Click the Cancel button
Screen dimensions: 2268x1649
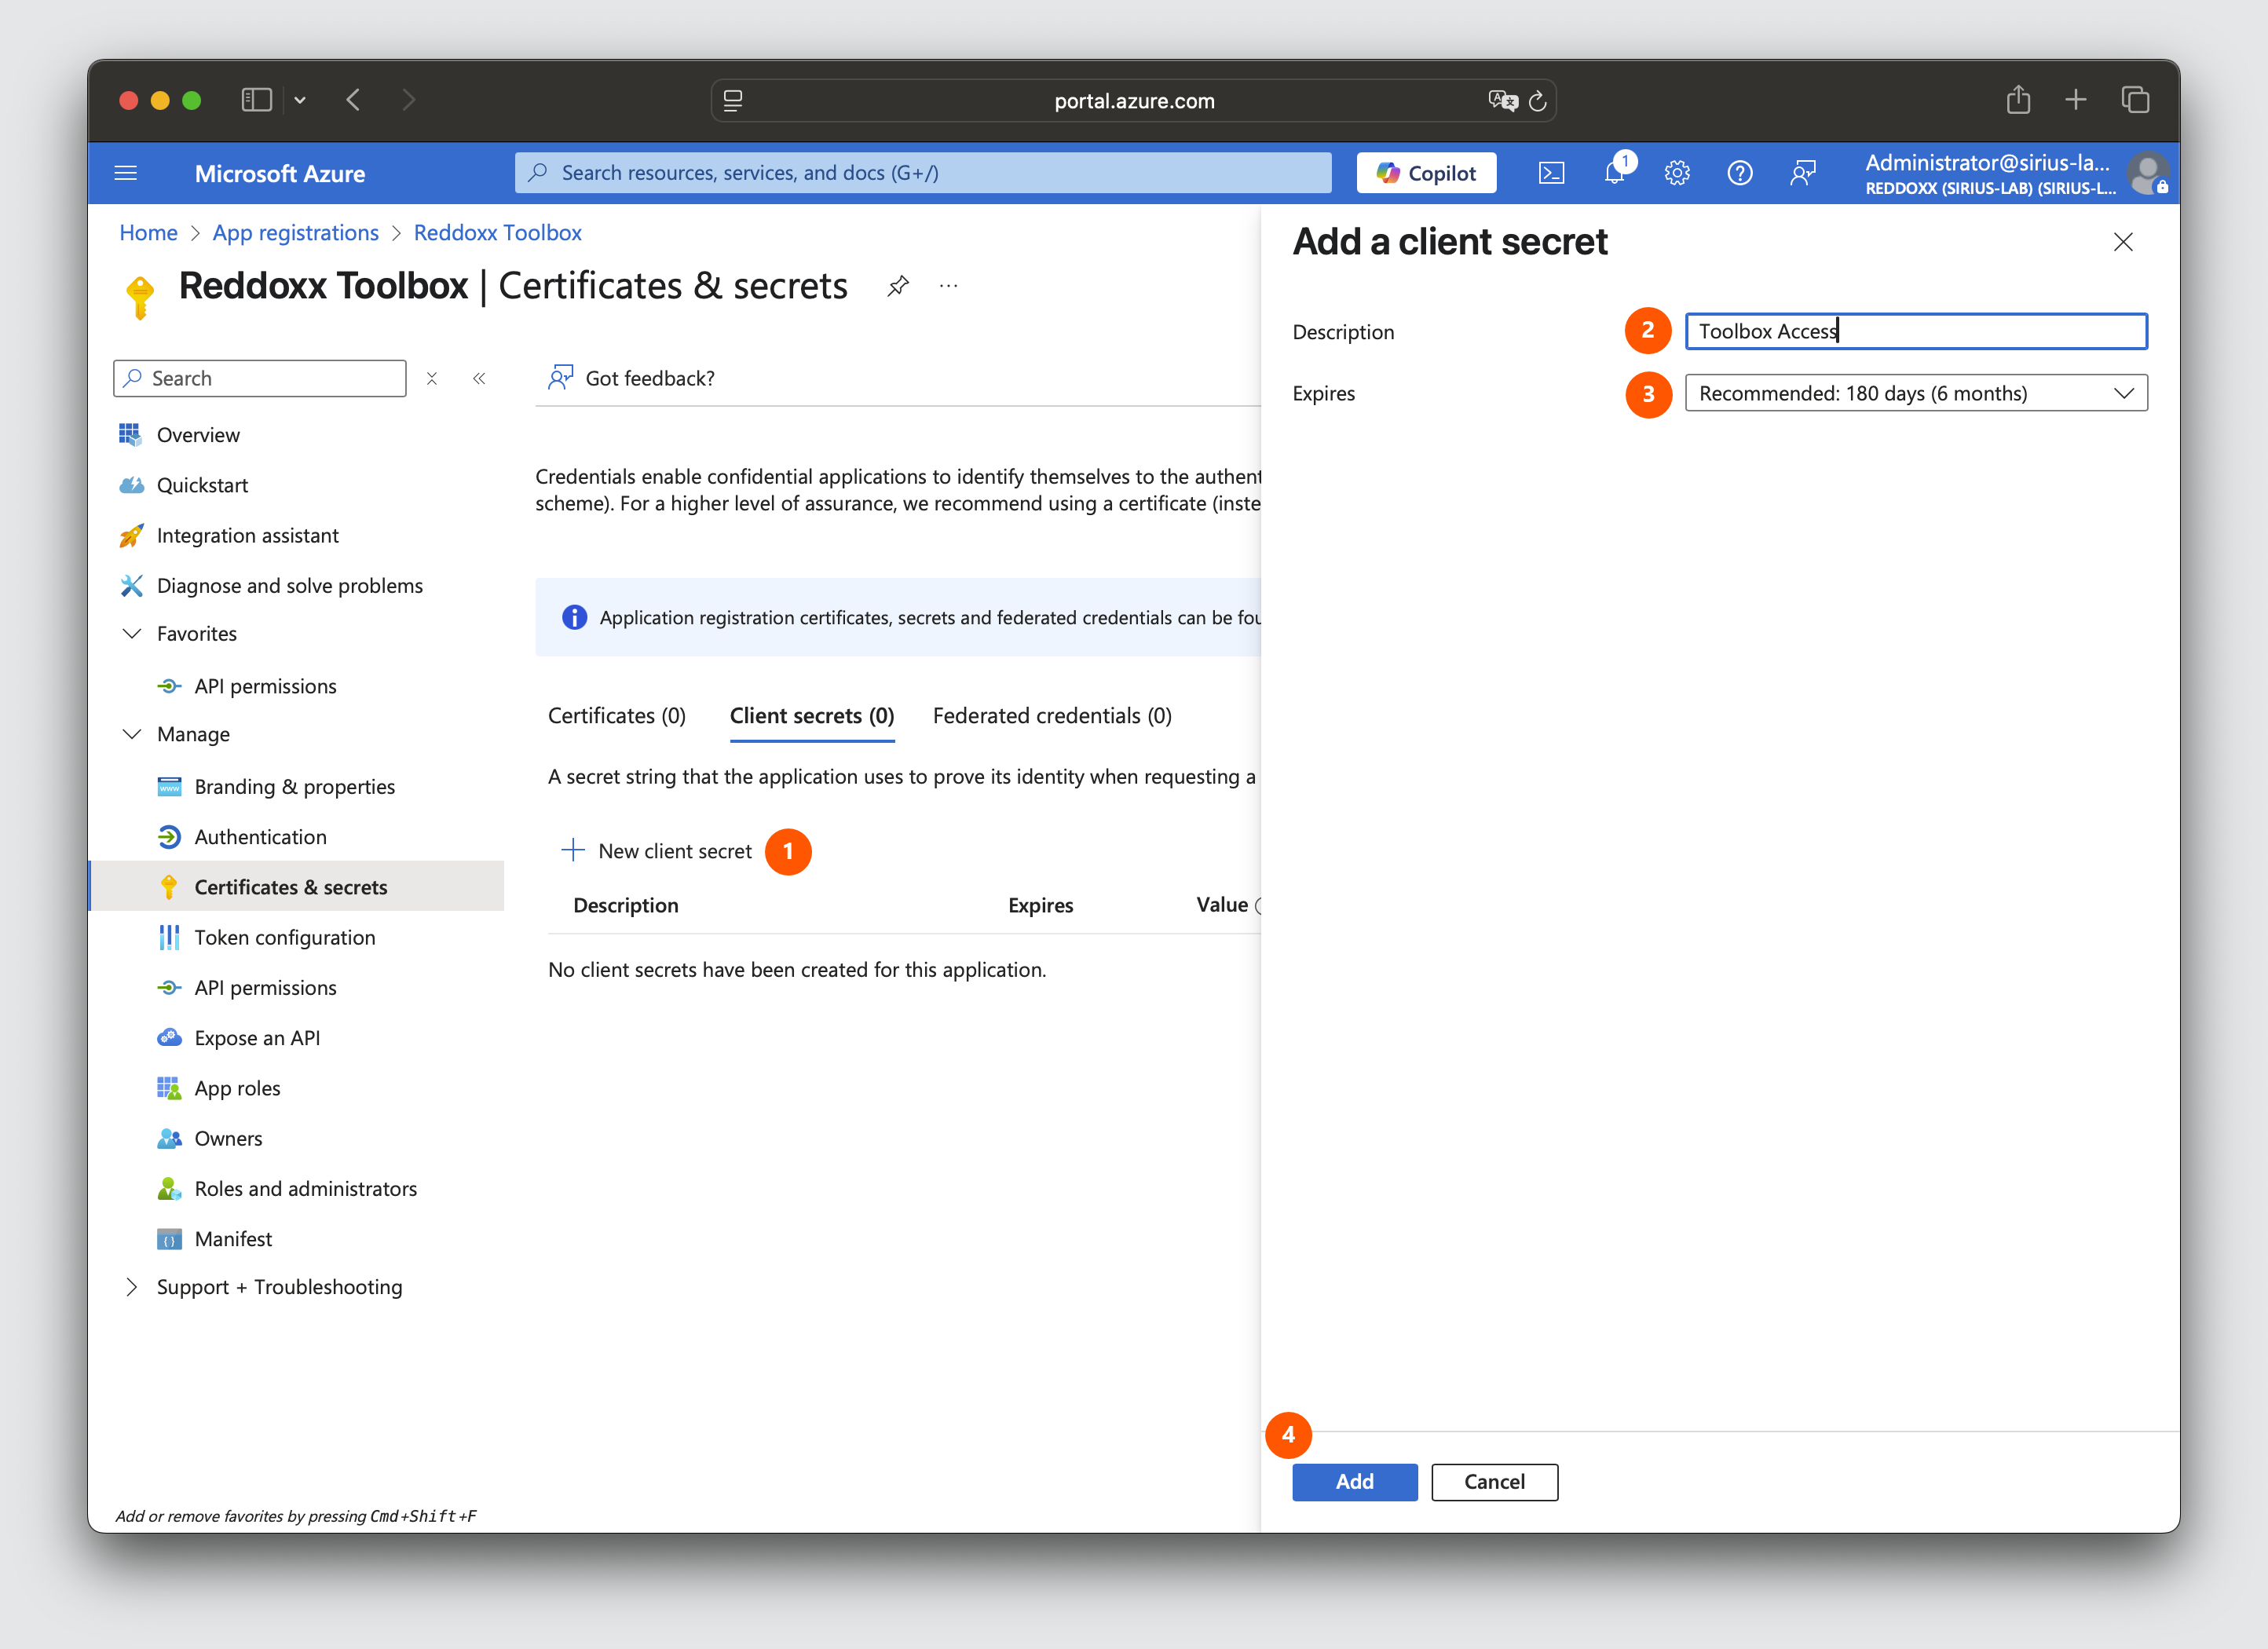click(1494, 1482)
